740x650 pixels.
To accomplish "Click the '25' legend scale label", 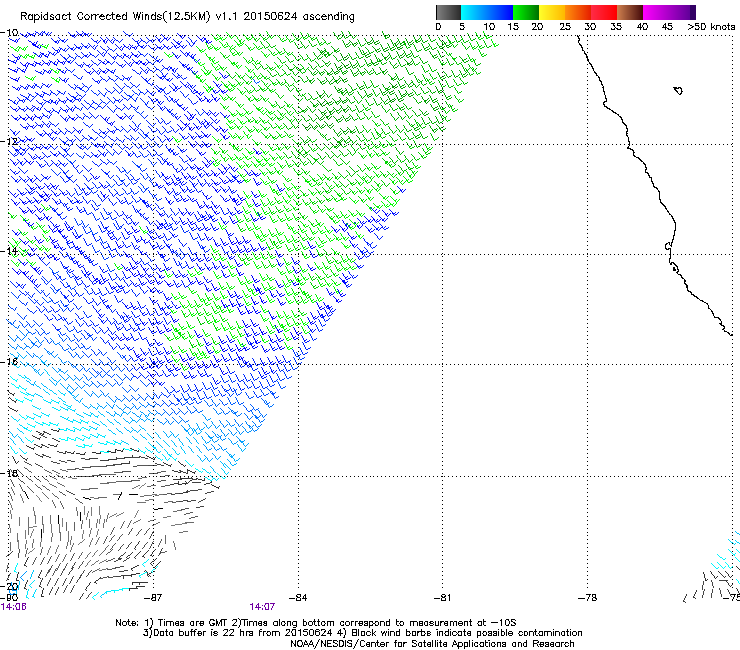I will pos(564,26).
